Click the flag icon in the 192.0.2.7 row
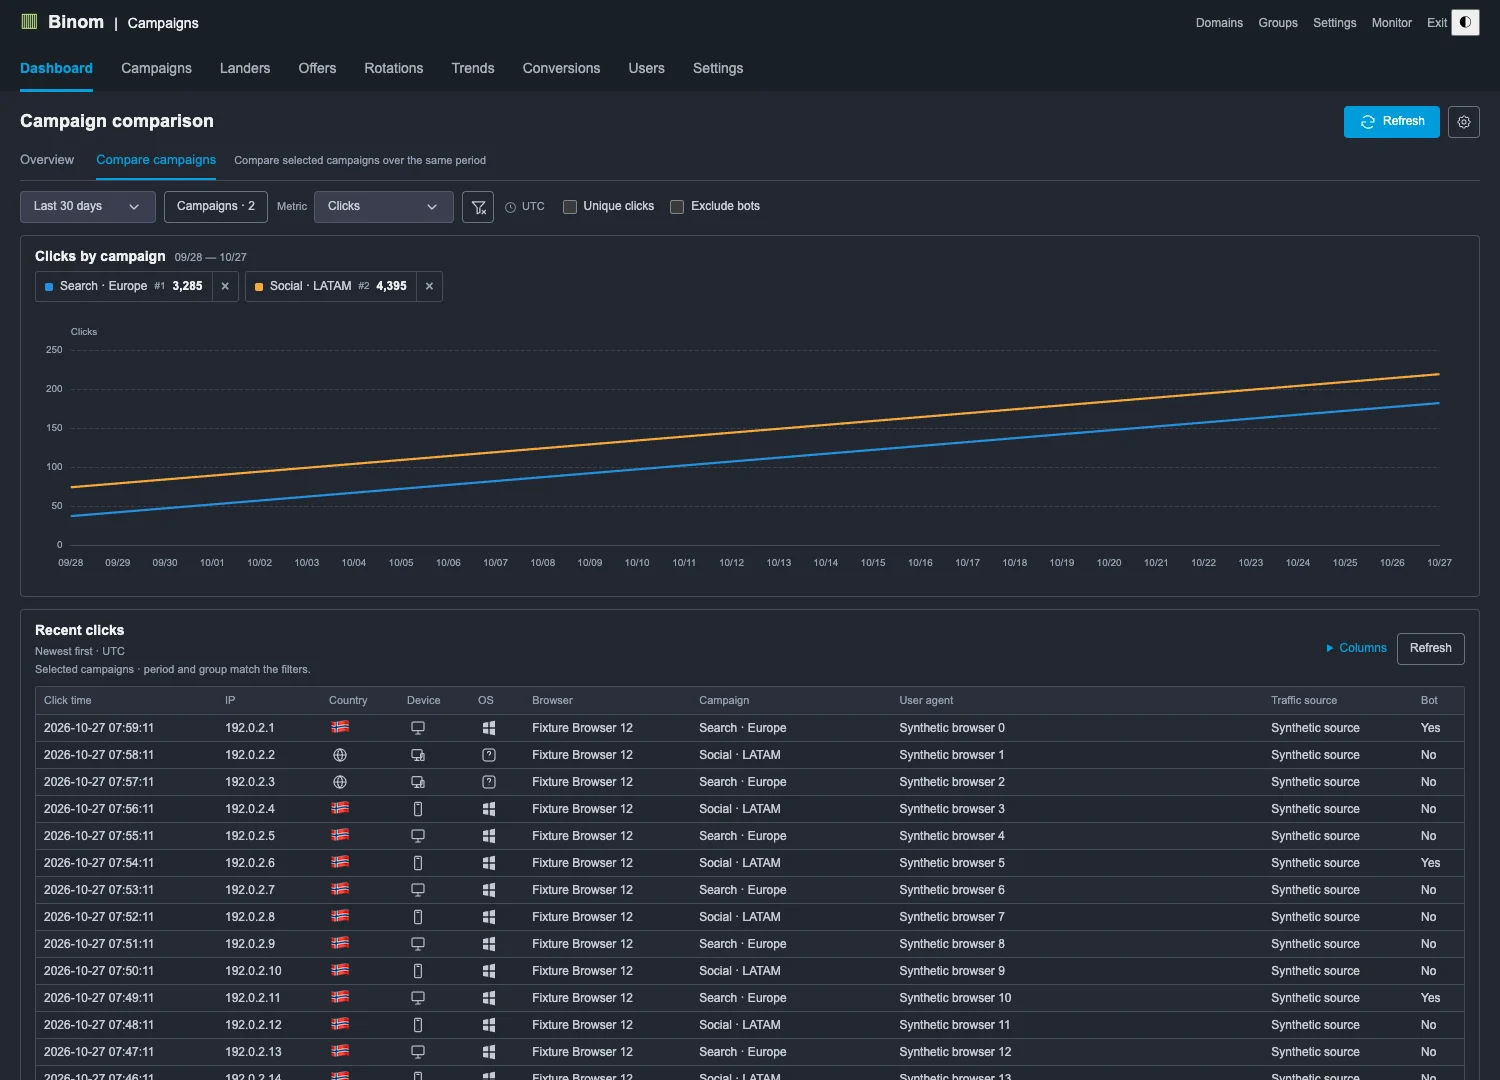This screenshot has height=1080, width=1500. [x=340, y=889]
